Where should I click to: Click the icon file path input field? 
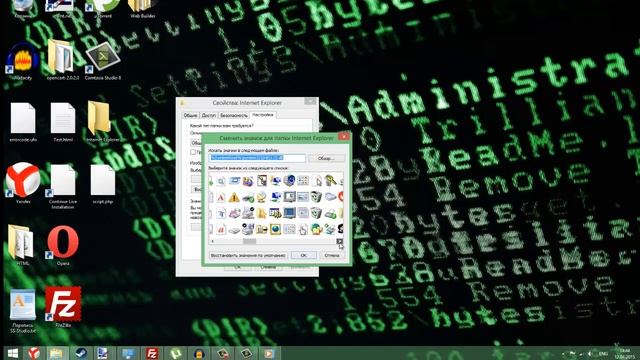click(x=257, y=158)
